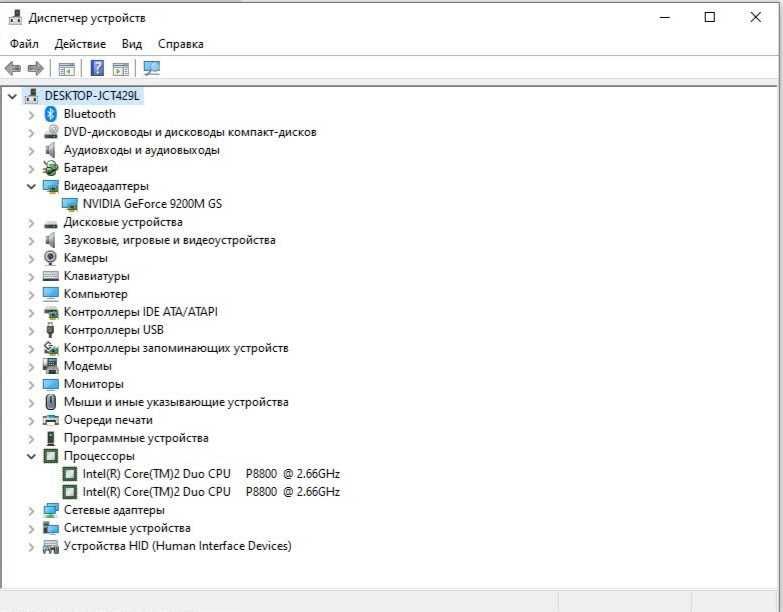The image size is (783, 612).
Task: Click the Контроллеры USB plug icon
Action: point(50,330)
